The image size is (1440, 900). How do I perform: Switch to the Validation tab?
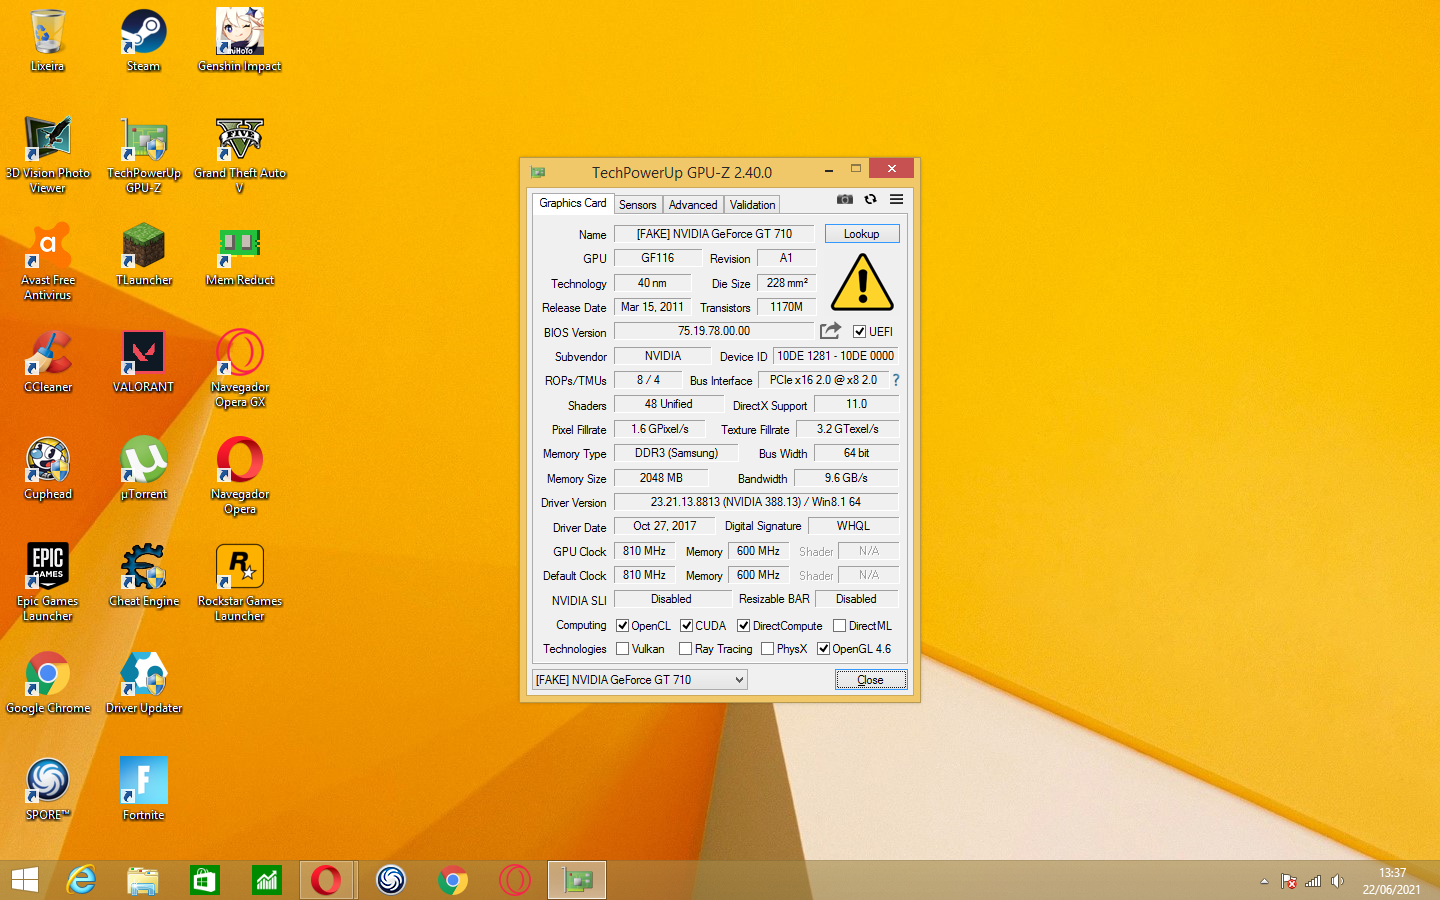(x=752, y=205)
